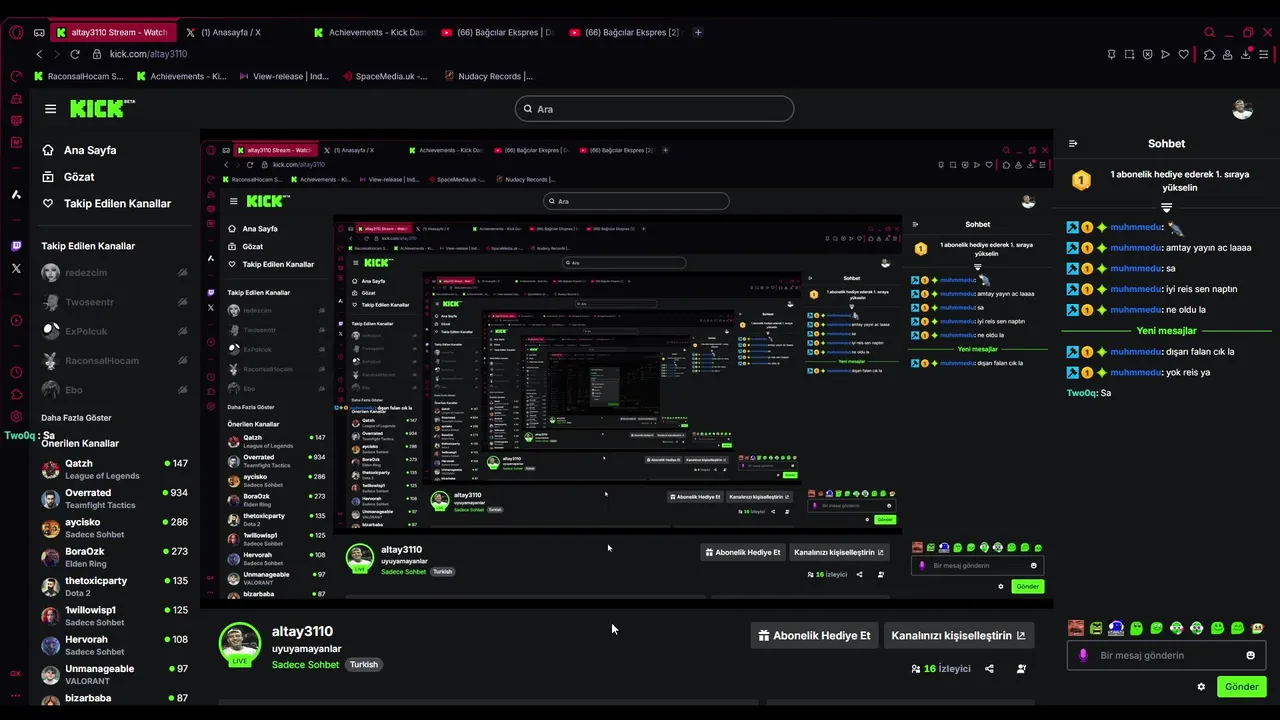This screenshot has width=1280, height=720.
Task: Share the altay3110 stream
Action: tap(989, 668)
